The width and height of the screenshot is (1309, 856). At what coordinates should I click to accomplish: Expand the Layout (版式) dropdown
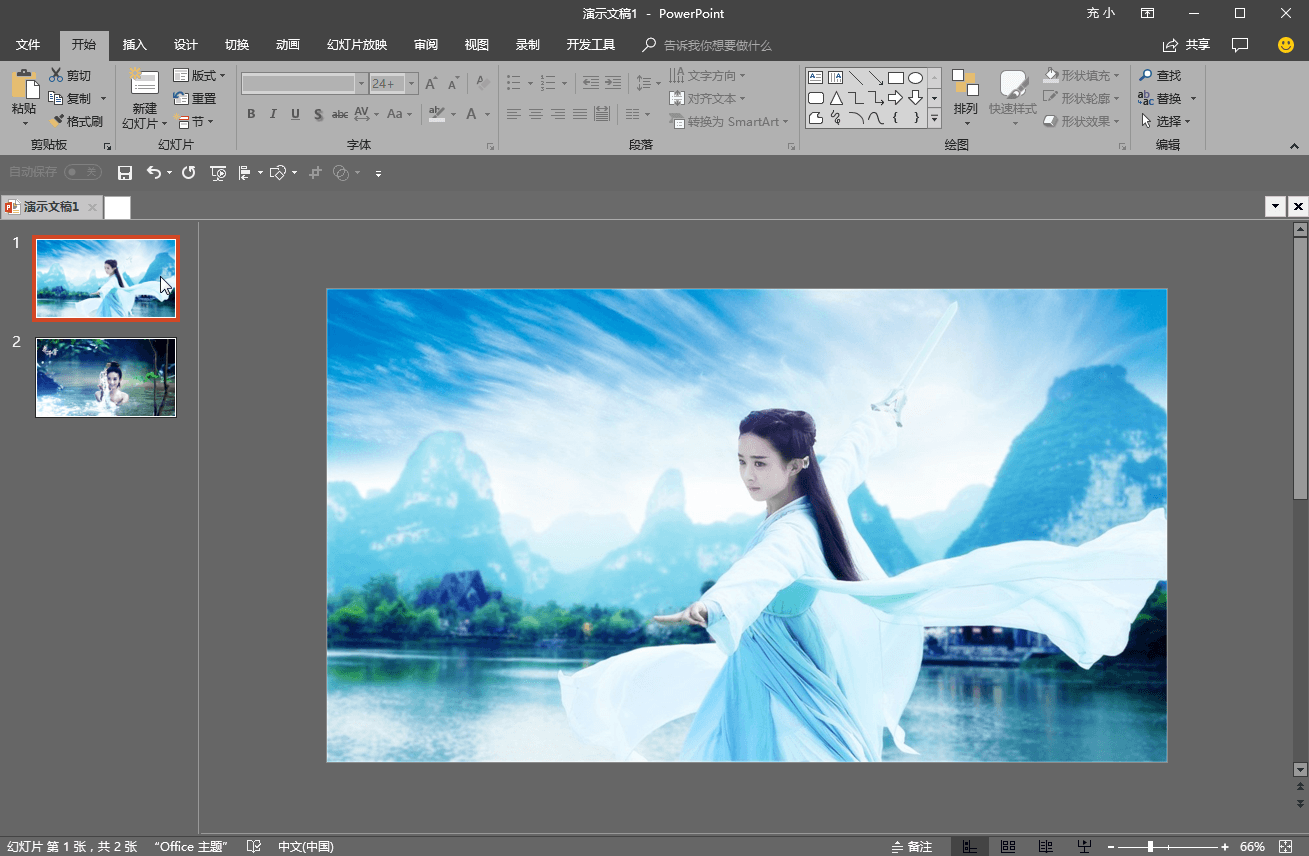pos(200,76)
